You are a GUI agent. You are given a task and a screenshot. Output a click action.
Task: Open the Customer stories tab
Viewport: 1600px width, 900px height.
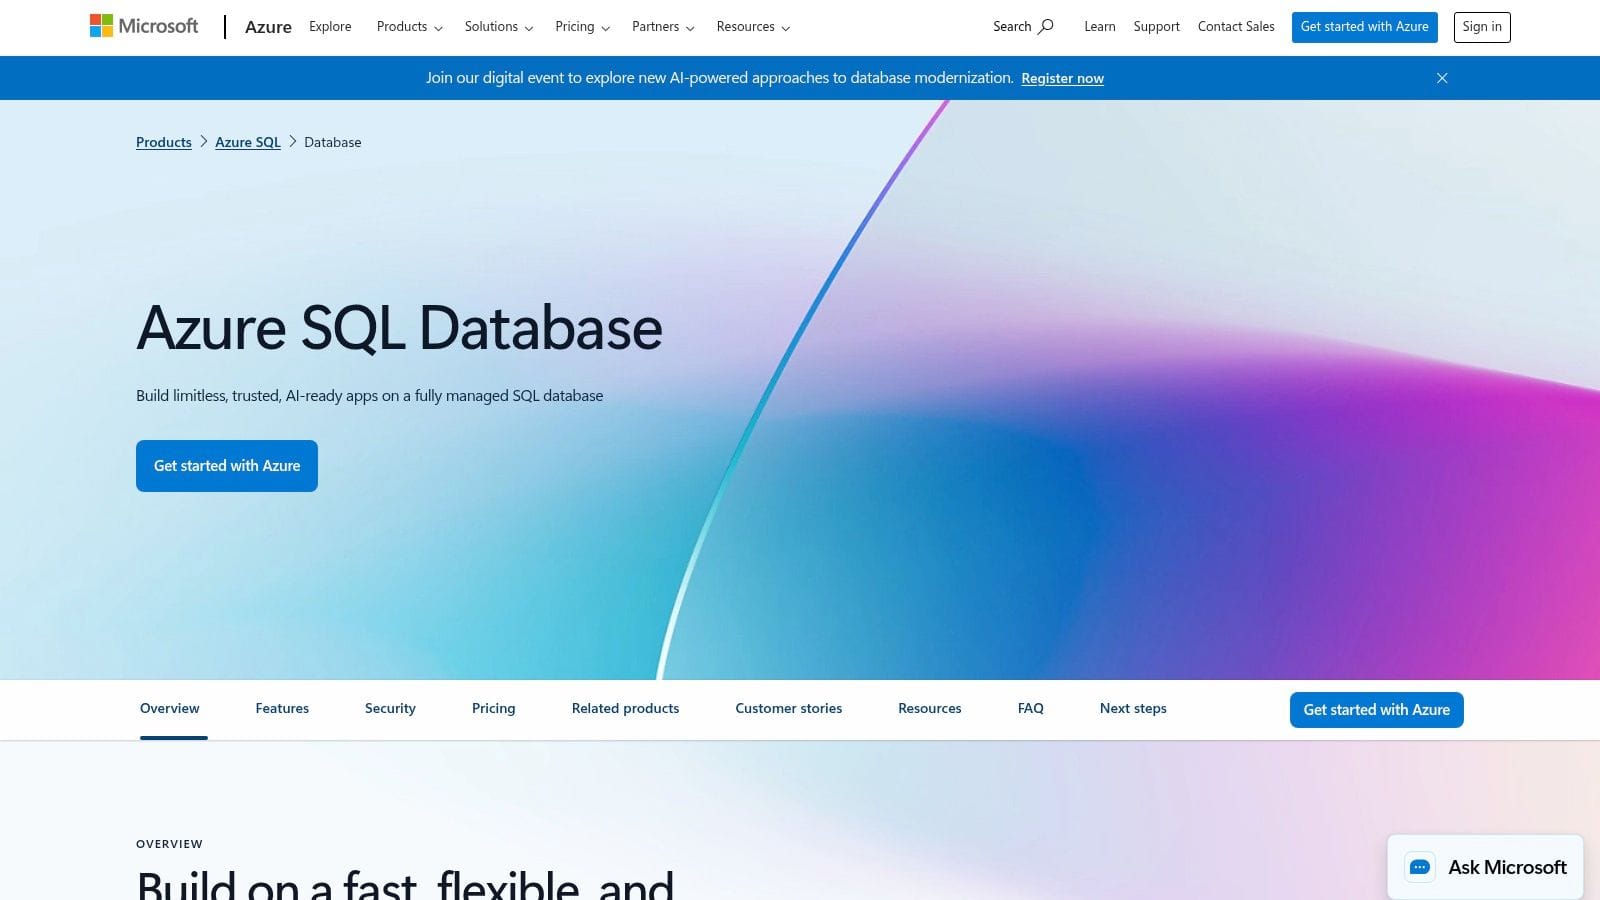788,708
